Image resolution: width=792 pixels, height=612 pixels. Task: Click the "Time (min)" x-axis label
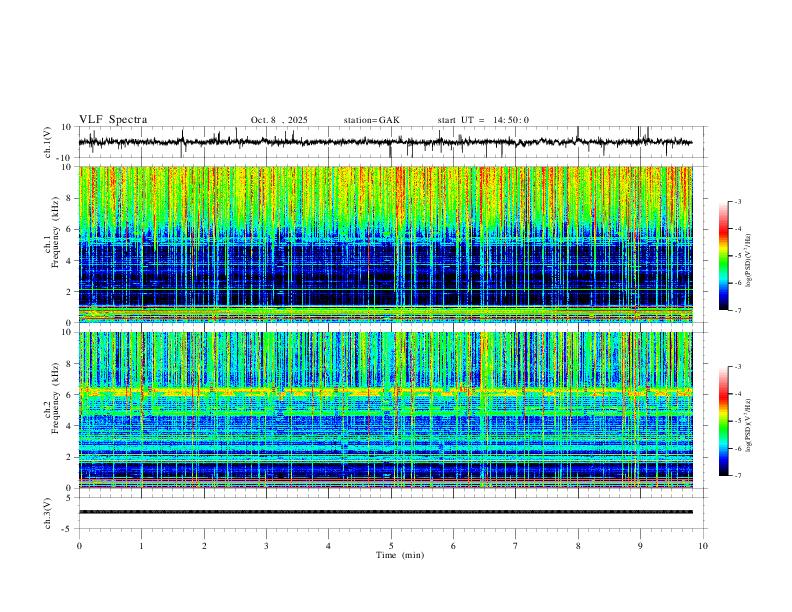point(400,555)
